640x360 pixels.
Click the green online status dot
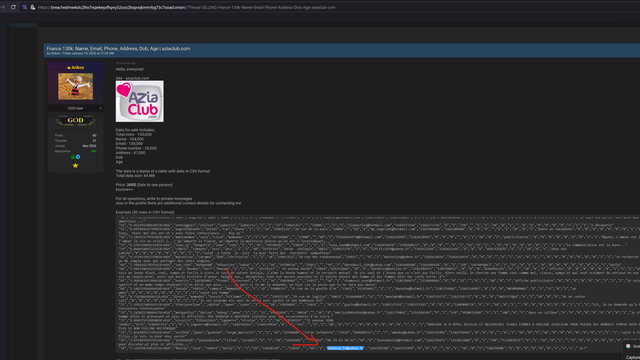click(x=100, y=108)
